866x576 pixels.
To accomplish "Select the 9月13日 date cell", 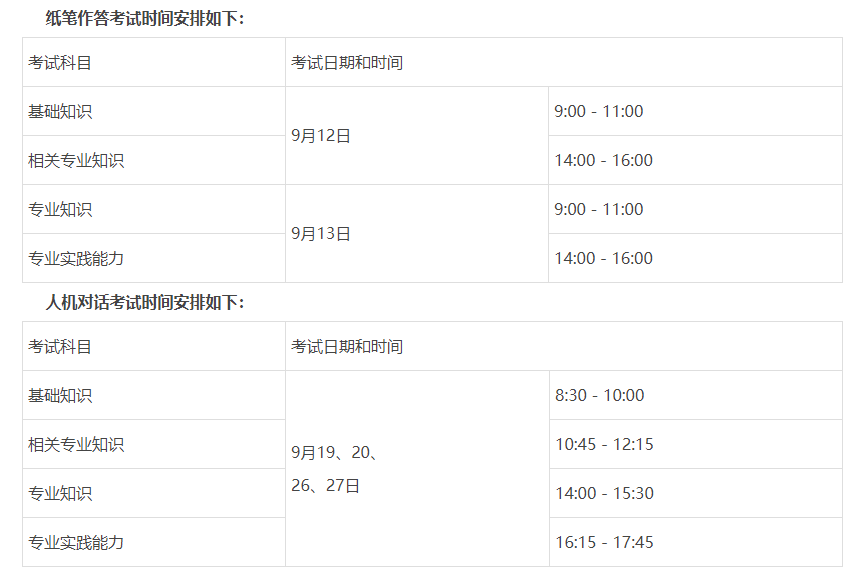I will (417, 234).
